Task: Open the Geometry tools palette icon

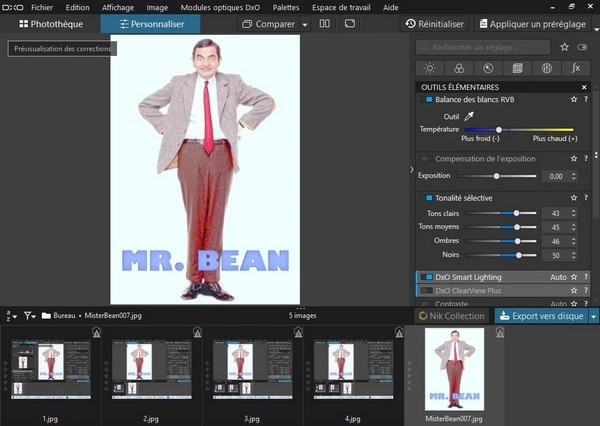Action: tap(517, 69)
